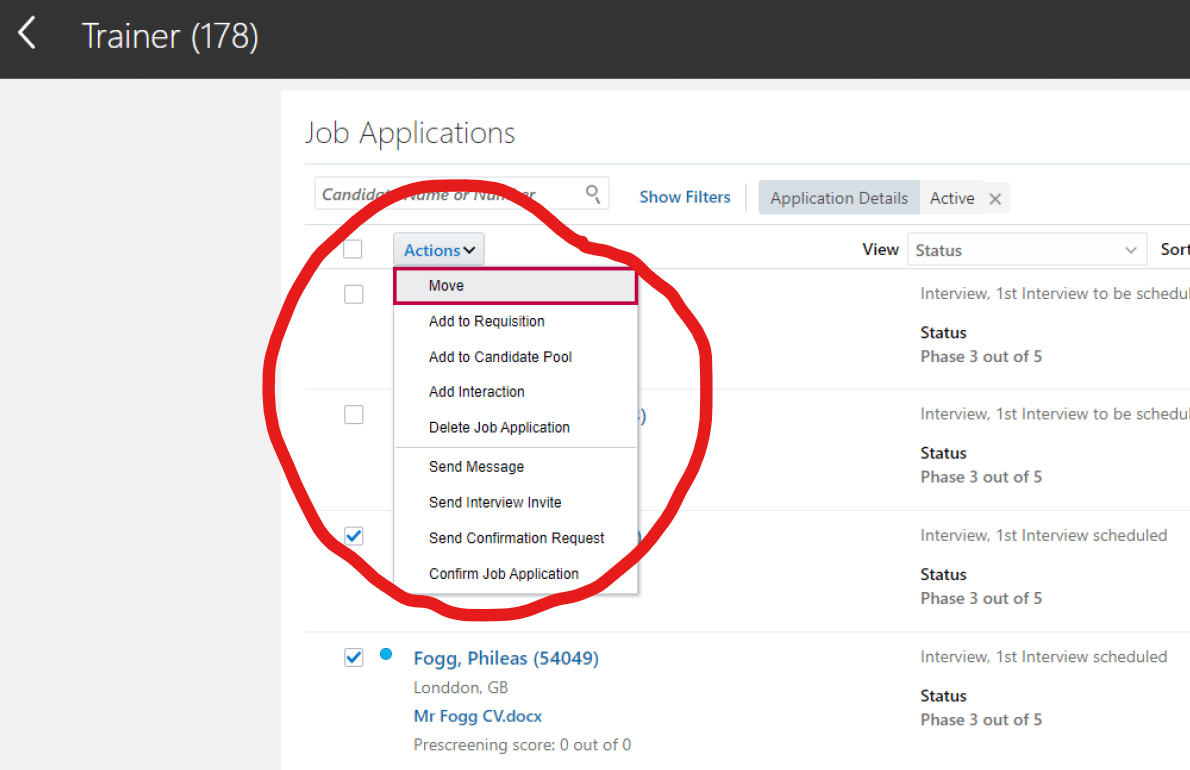The width and height of the screenshot is (1190, 770).
Task: Uncheck the Fogg, Phileas checkbox
Action: coord(353,657)
